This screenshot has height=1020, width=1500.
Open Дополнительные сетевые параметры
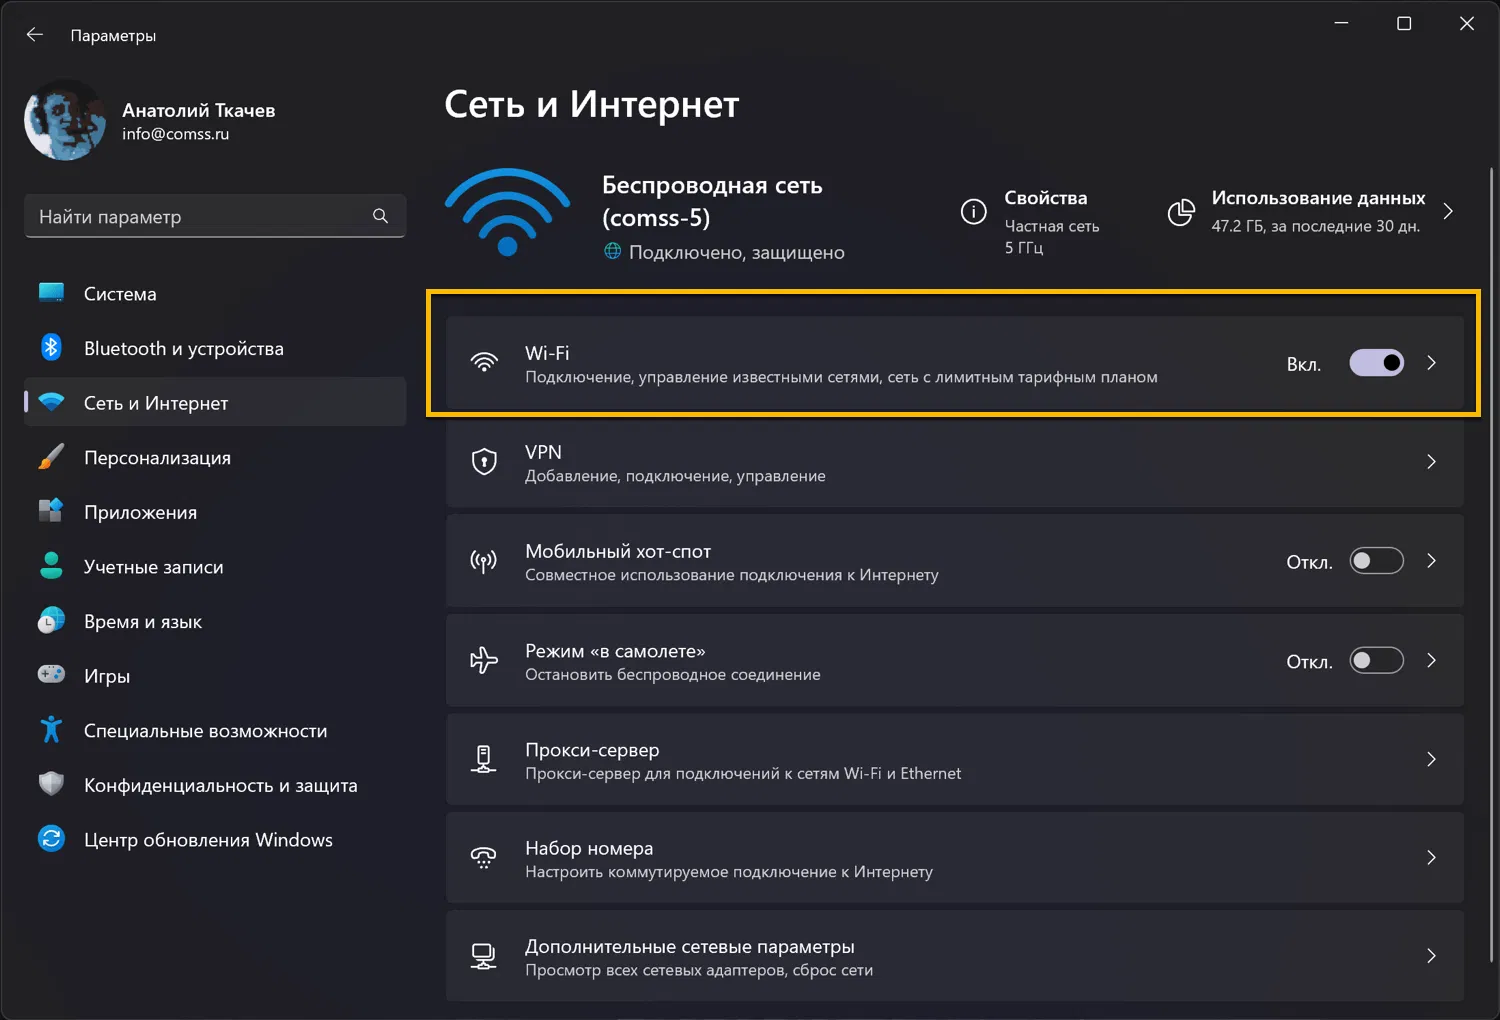point(690,957)
